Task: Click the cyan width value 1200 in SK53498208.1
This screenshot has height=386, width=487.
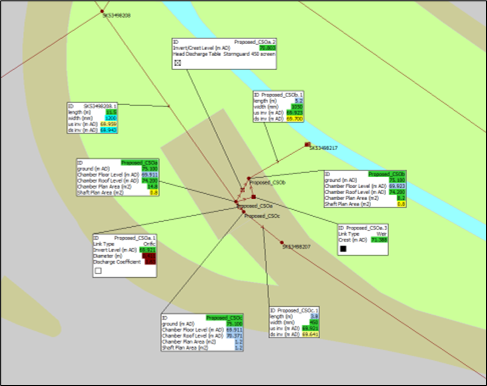Action: (x=111, y=118)
